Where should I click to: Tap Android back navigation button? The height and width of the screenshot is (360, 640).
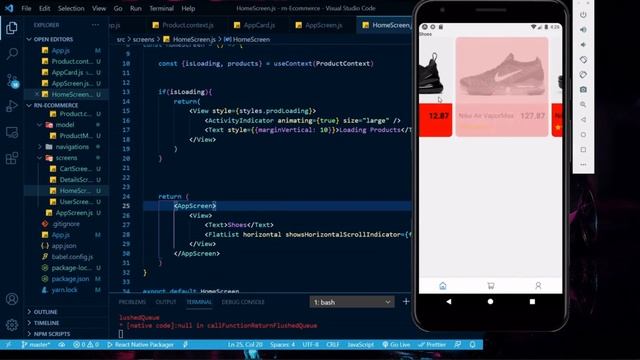coord(449,302)
